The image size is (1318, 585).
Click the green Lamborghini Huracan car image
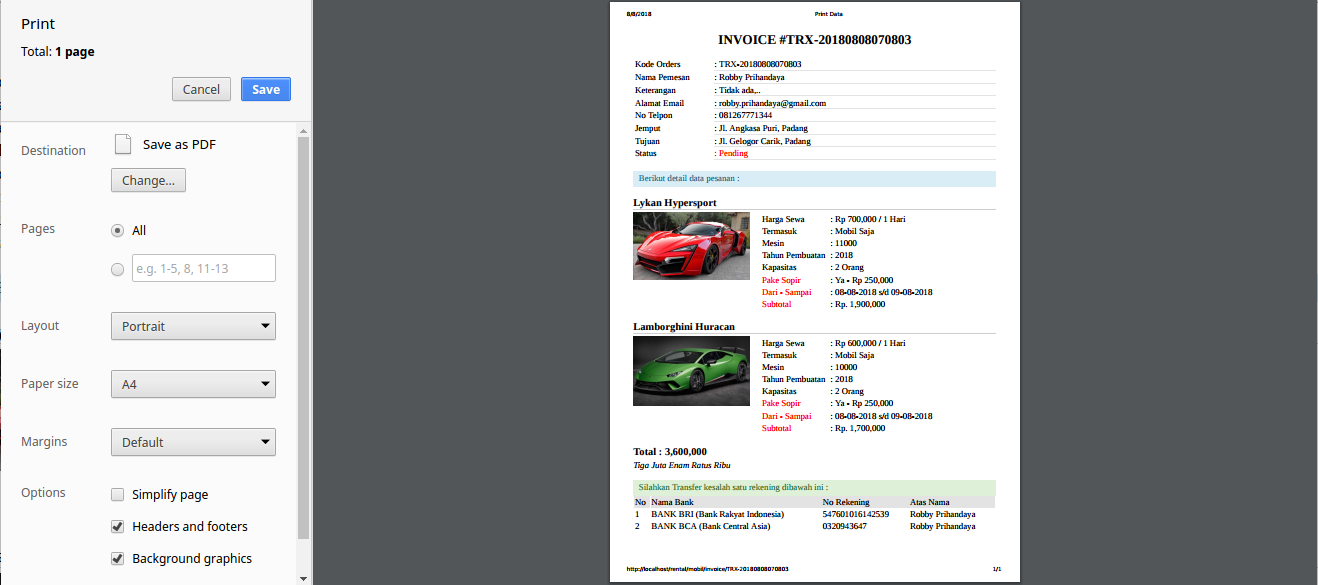pyautogui.click(x=689, y=371)
